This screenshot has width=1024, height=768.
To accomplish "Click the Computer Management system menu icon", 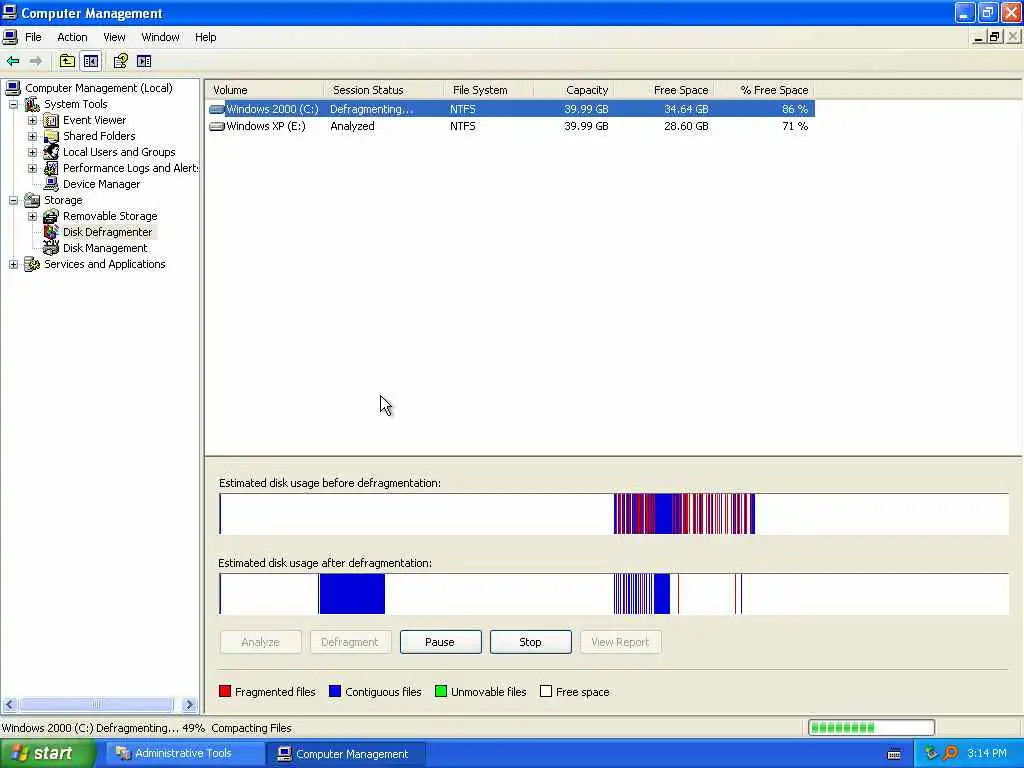I will 10,12.
